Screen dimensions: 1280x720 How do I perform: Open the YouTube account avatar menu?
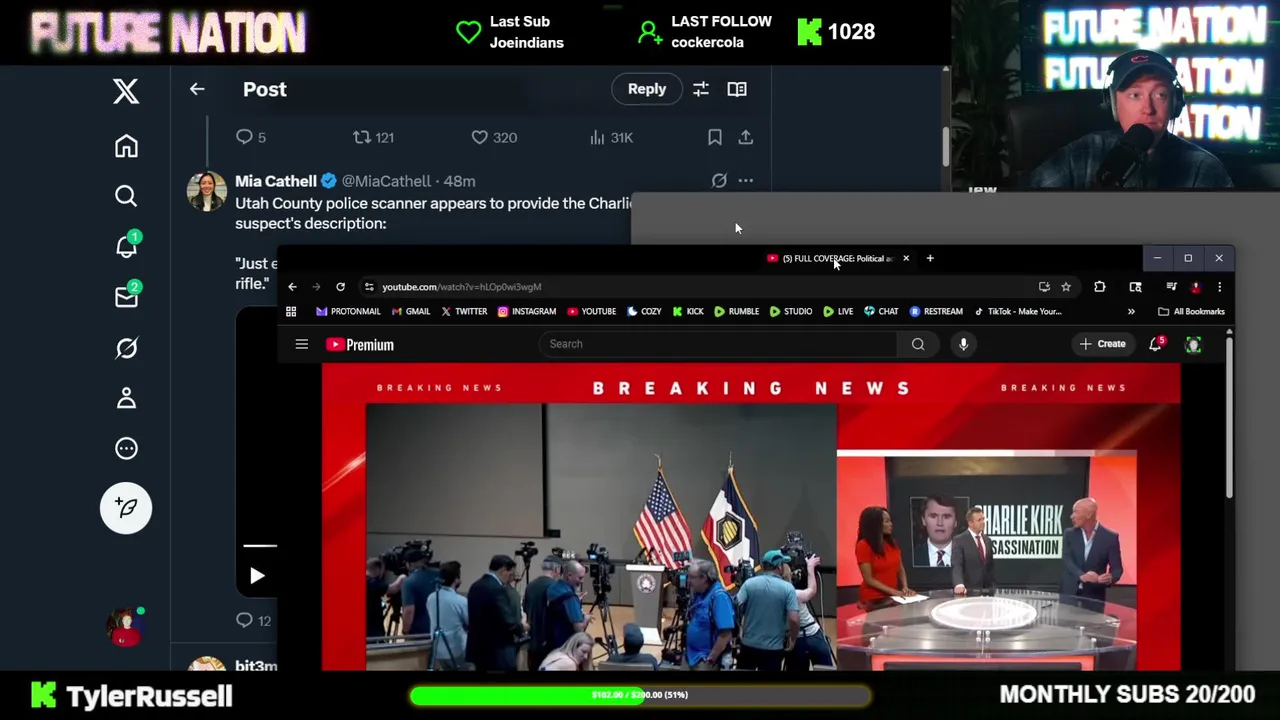(1193, 344)
